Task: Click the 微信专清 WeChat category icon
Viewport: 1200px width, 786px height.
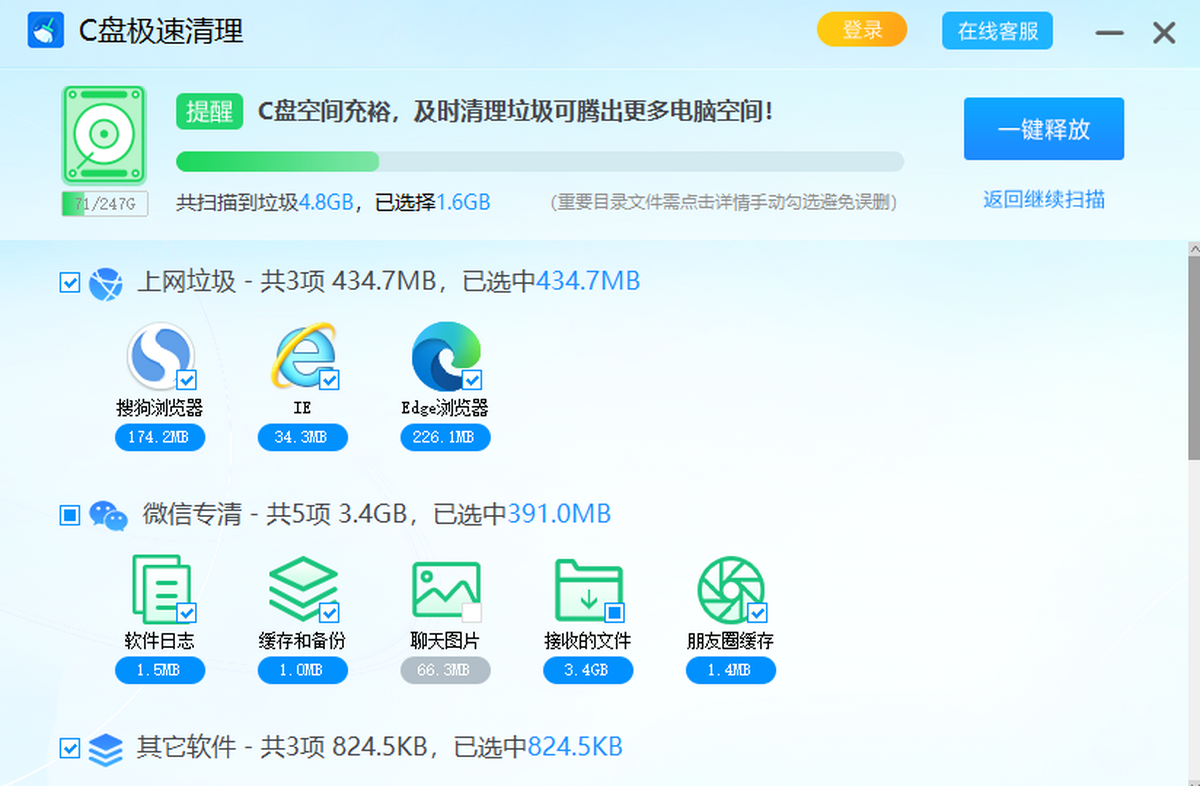Action: (108, 515)
